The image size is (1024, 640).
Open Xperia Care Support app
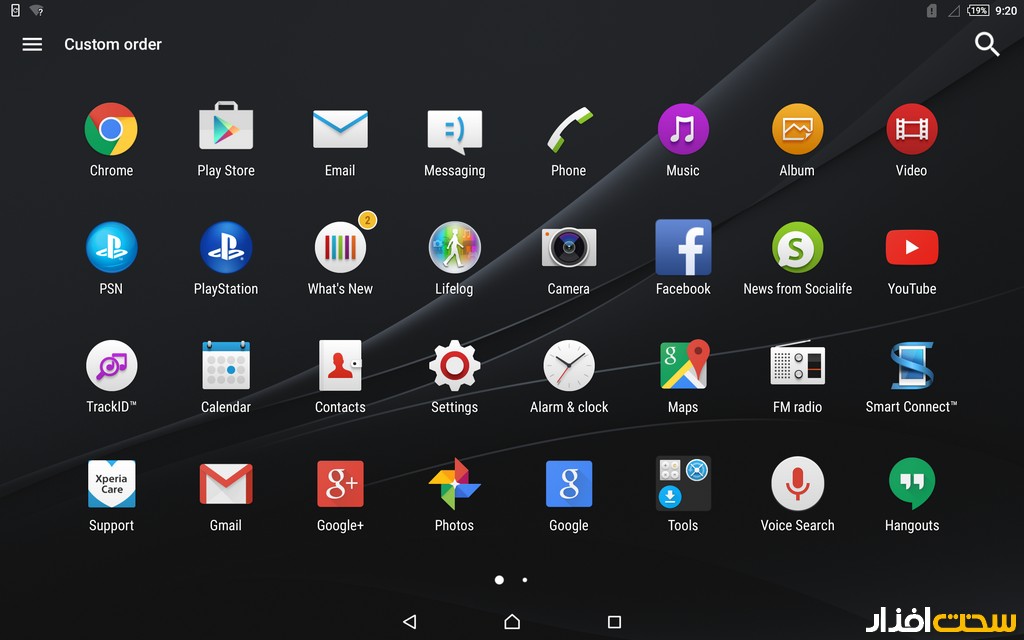(x=111, y=484)
